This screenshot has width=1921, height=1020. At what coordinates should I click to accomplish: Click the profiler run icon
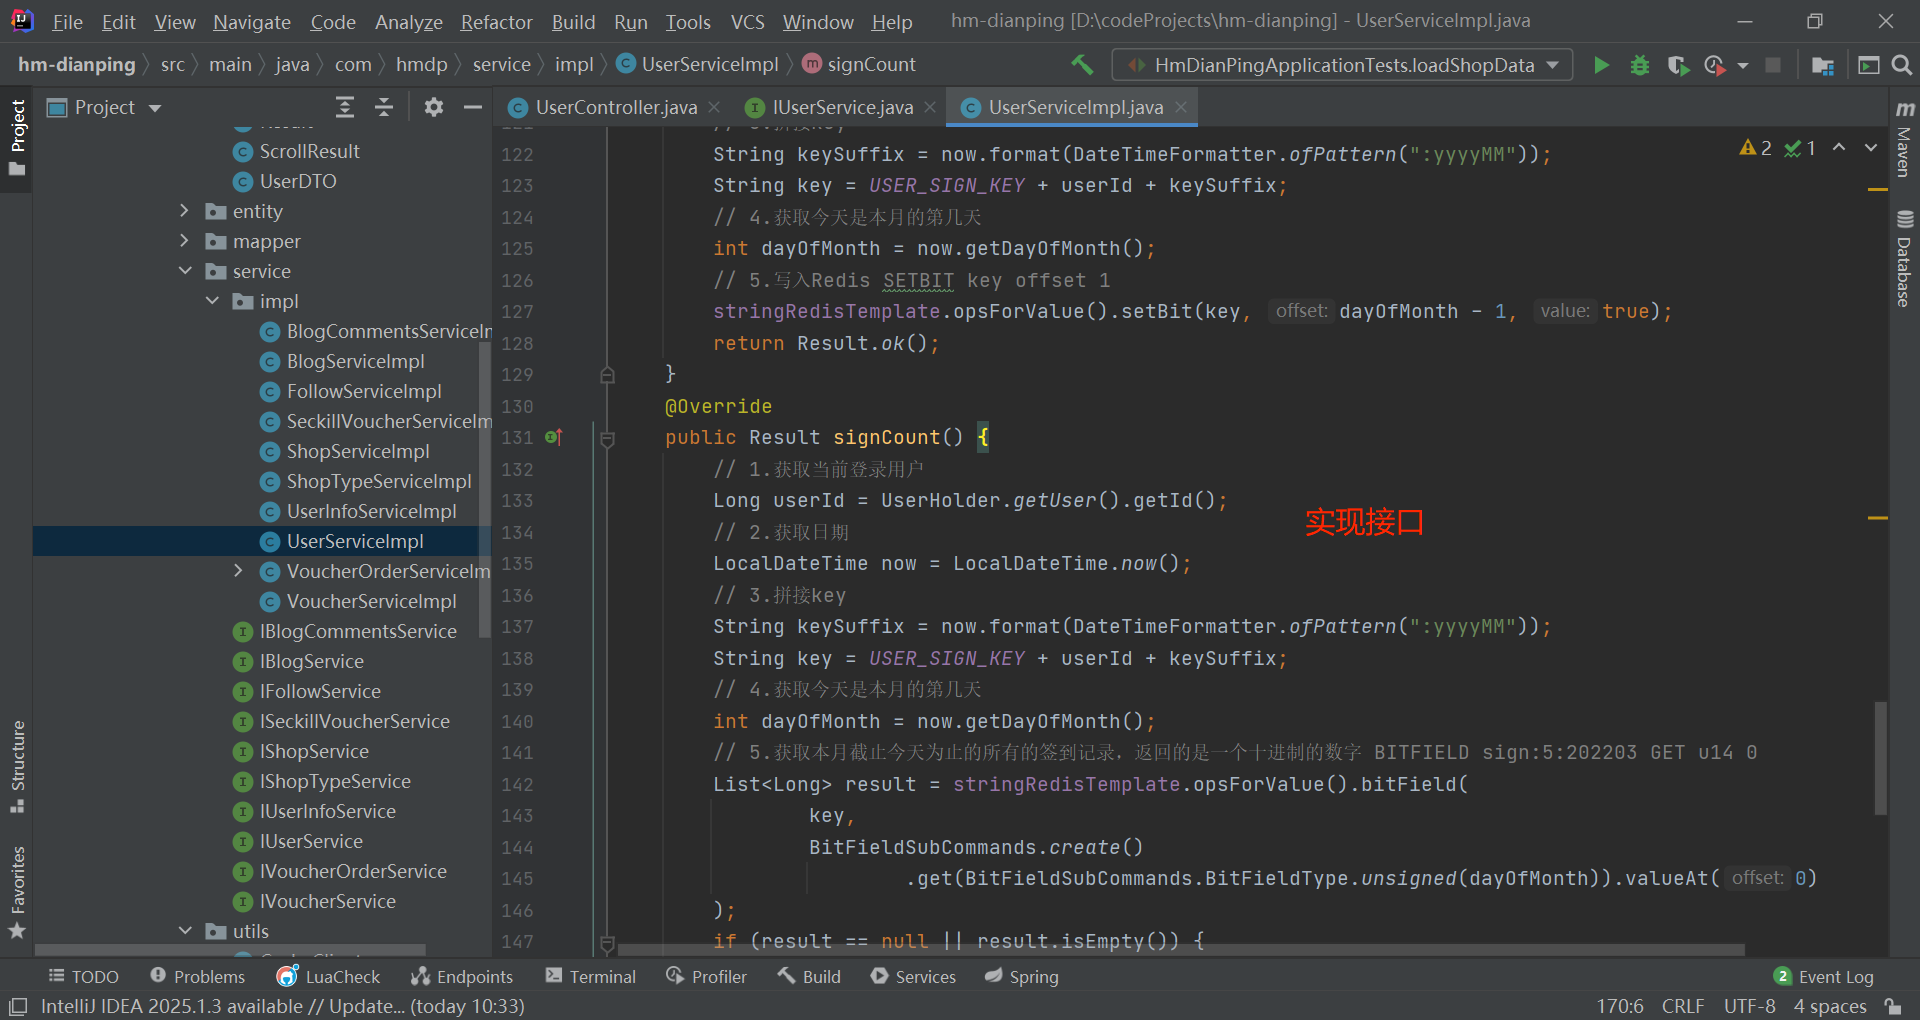(1714, 65)
